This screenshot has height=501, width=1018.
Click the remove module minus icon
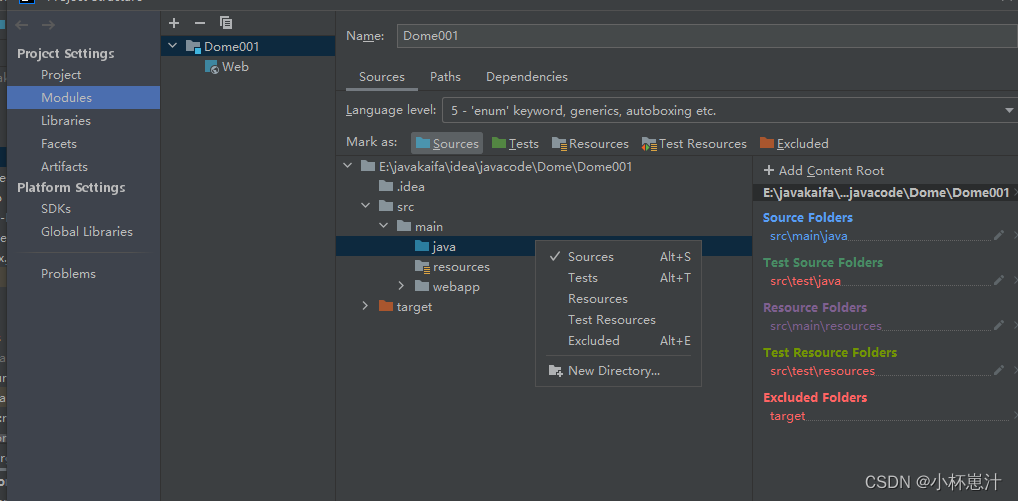click(200, 23)
